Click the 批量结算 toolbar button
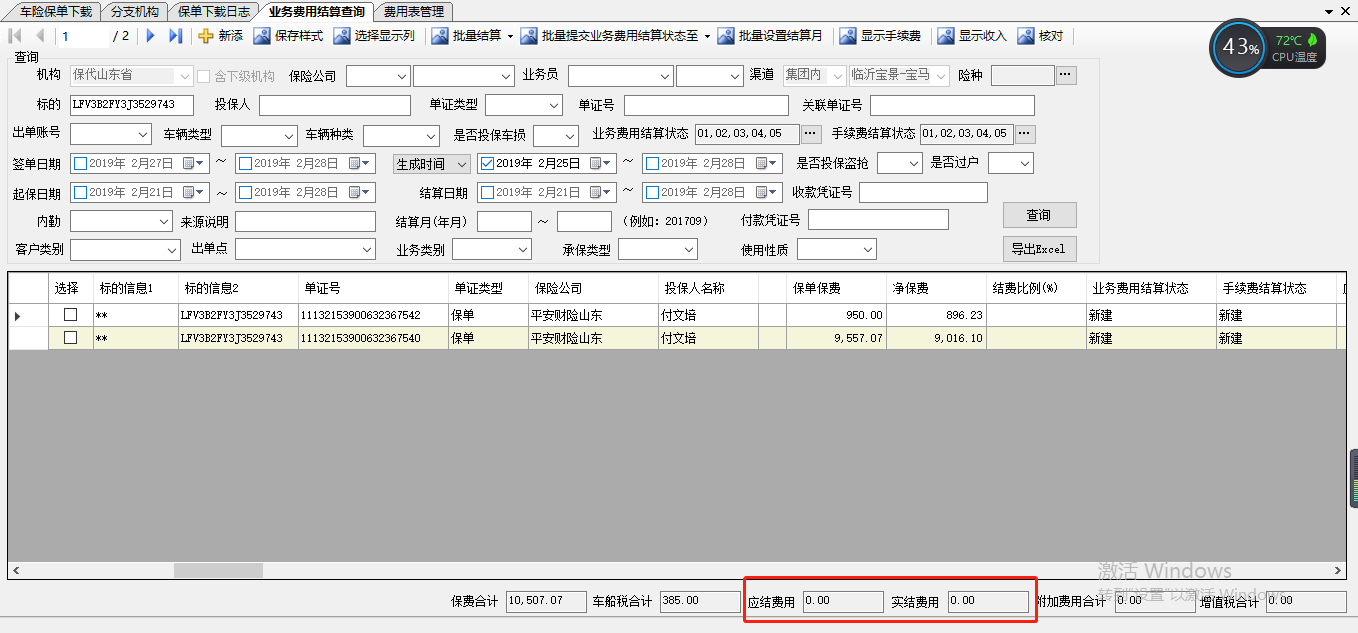 (x=466, y=36)
